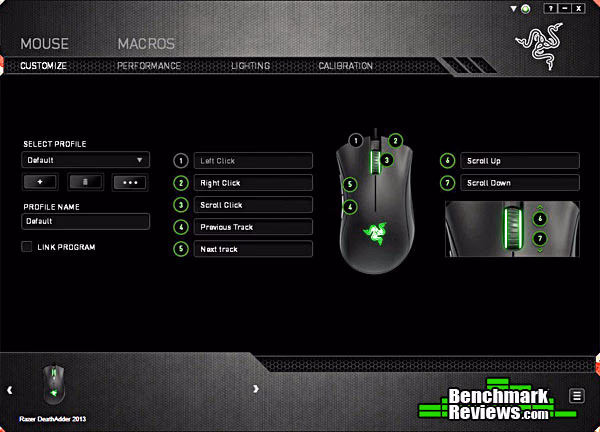
Task: Enable the LINK PROGRAM checkbox
Action: click(x=27, y=246)
